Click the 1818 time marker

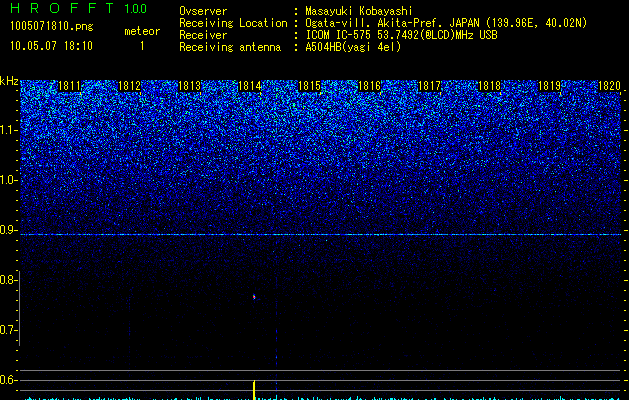tap(490, 86)
